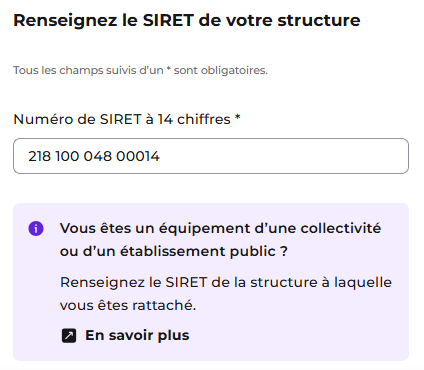Click the asterisk in the obligatoires note

click(169, 69)
